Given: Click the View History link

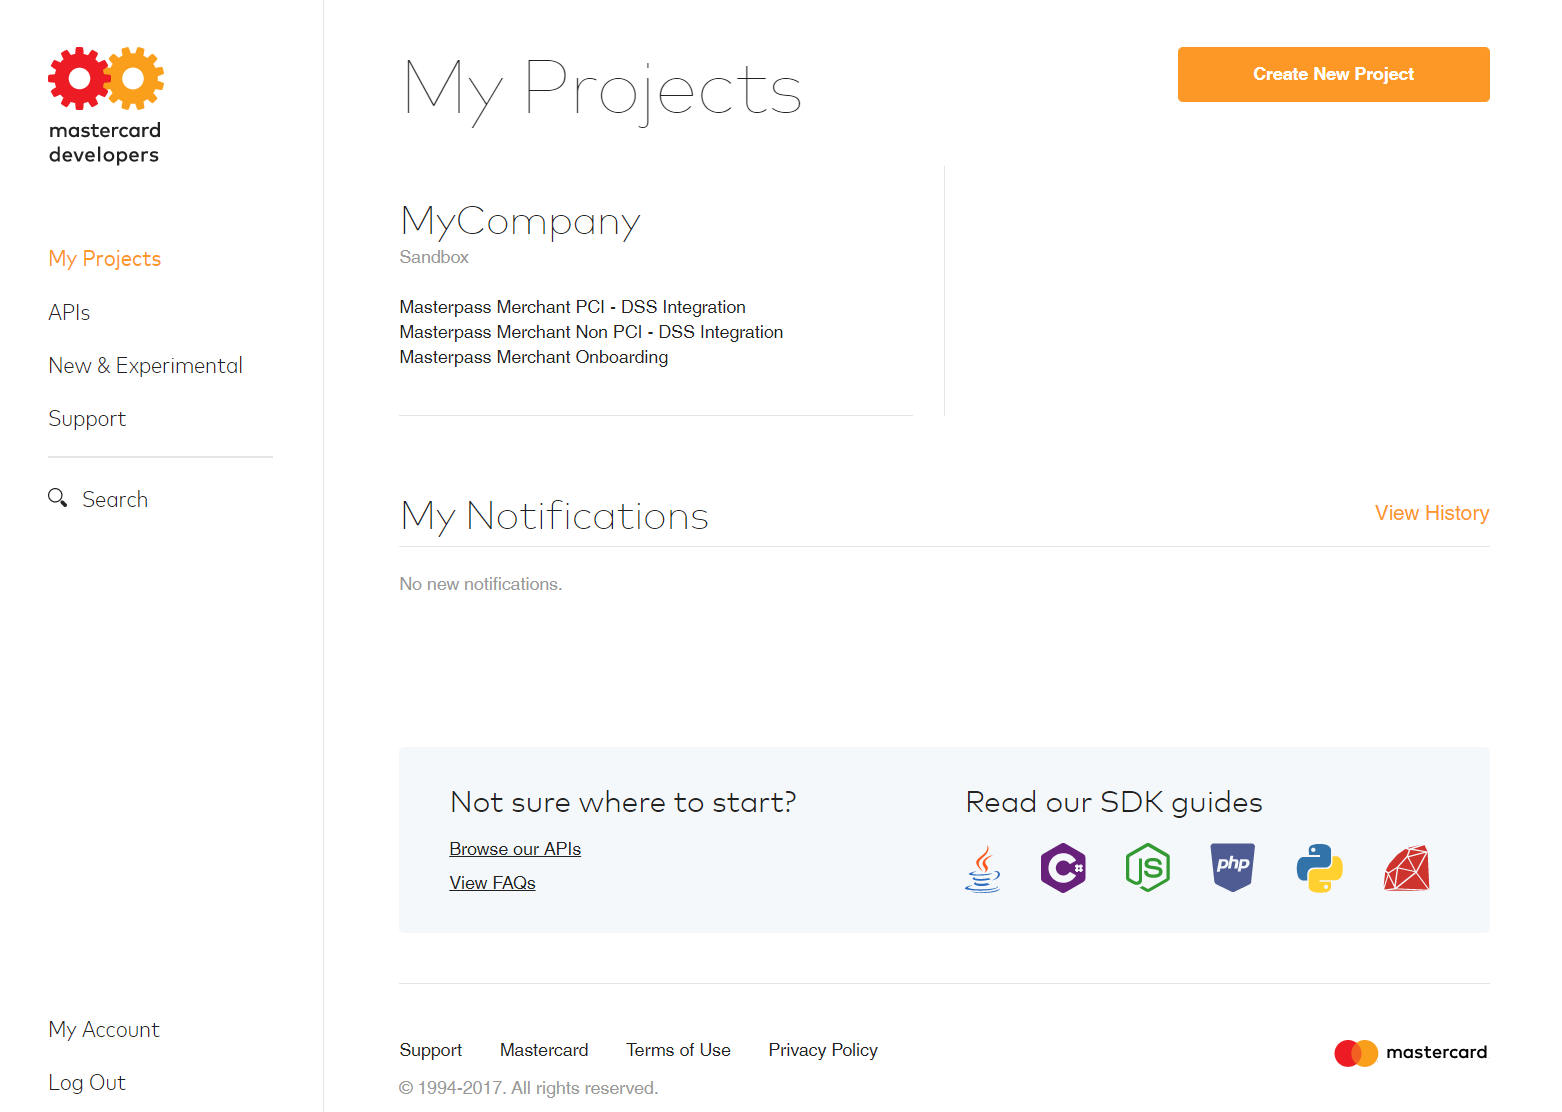Looking at the screenshot, I should click(1431, 513).
